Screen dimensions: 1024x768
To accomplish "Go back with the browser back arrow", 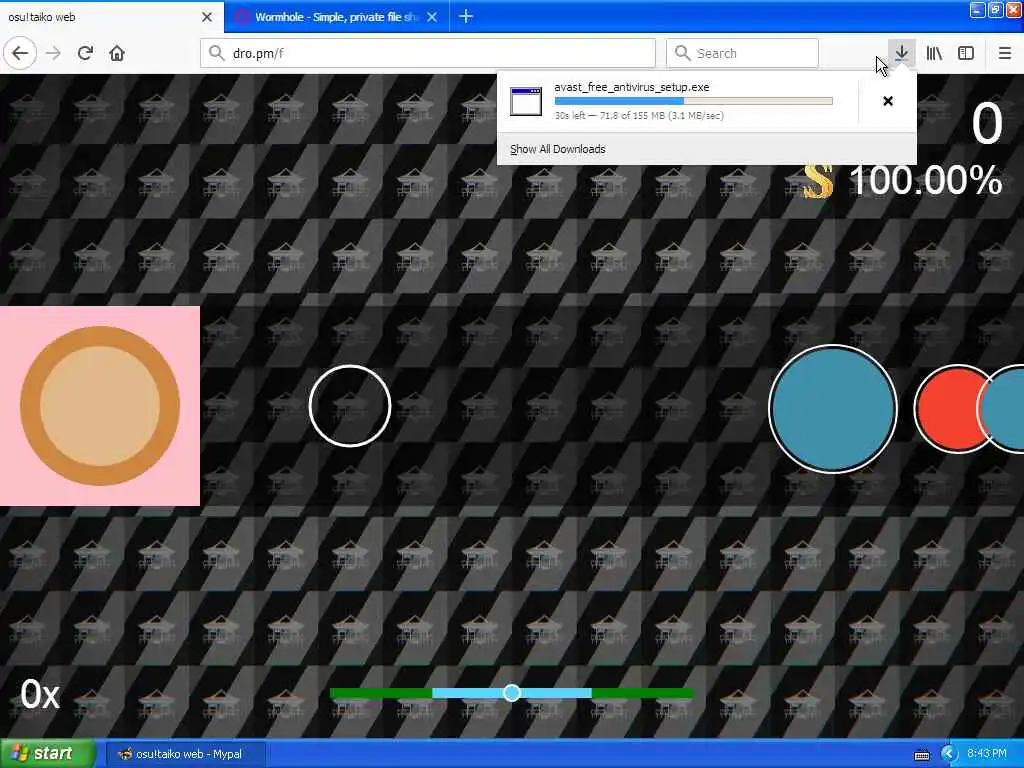I will pos(20,53).
